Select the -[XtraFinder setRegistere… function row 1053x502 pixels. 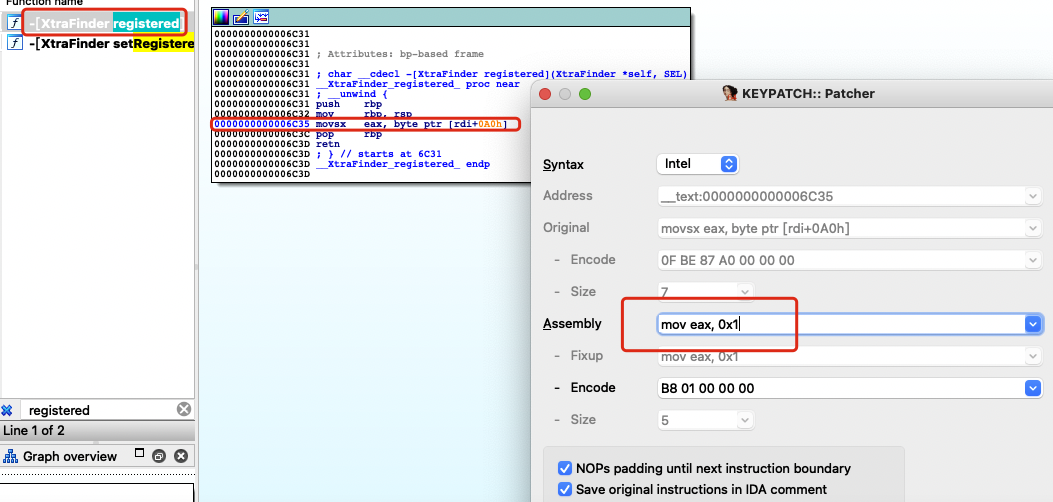[x=98, y=44]
